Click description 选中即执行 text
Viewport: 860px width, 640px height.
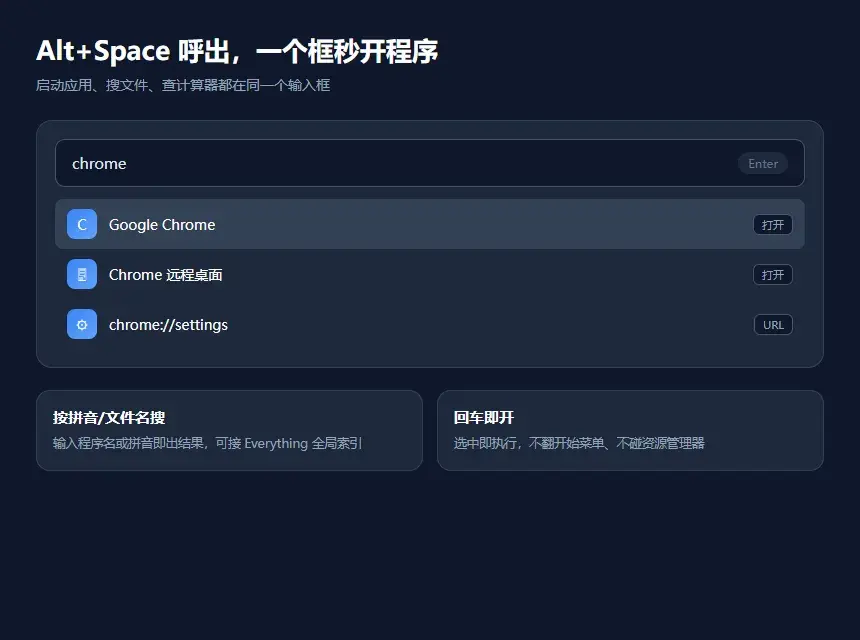click(579, 443)
